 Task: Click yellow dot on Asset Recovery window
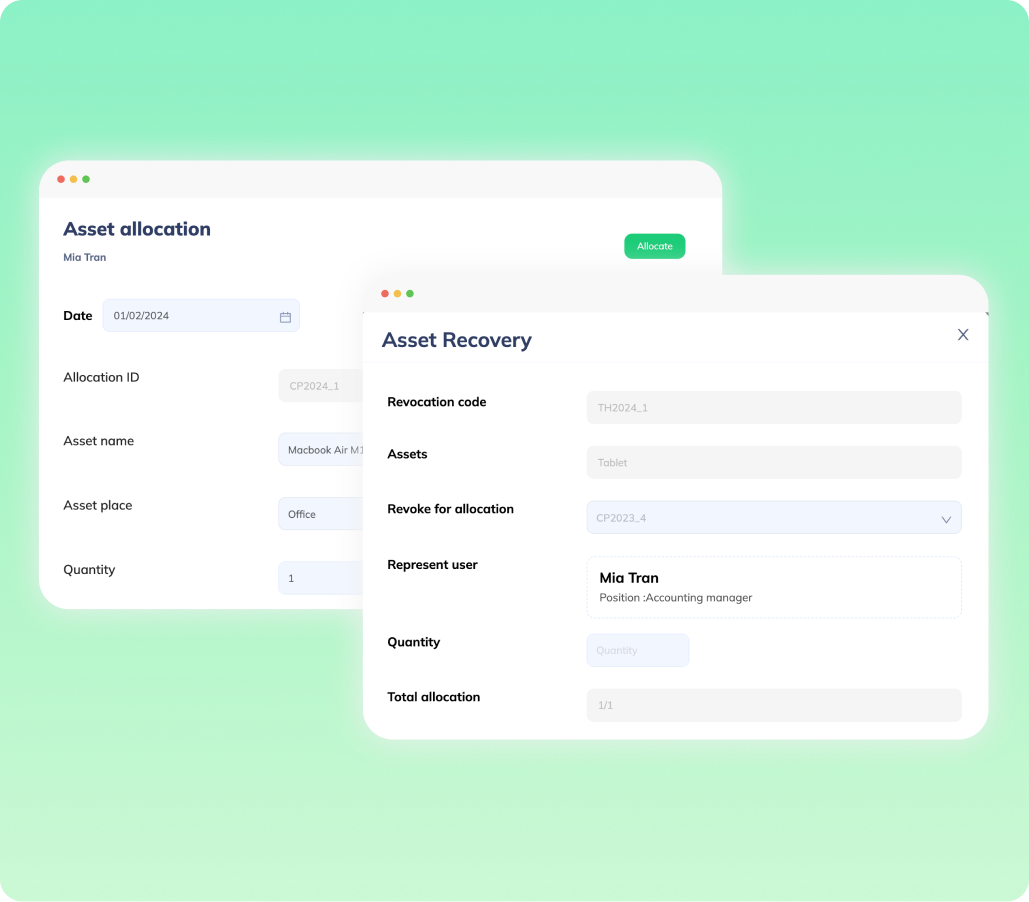point(397,293)
